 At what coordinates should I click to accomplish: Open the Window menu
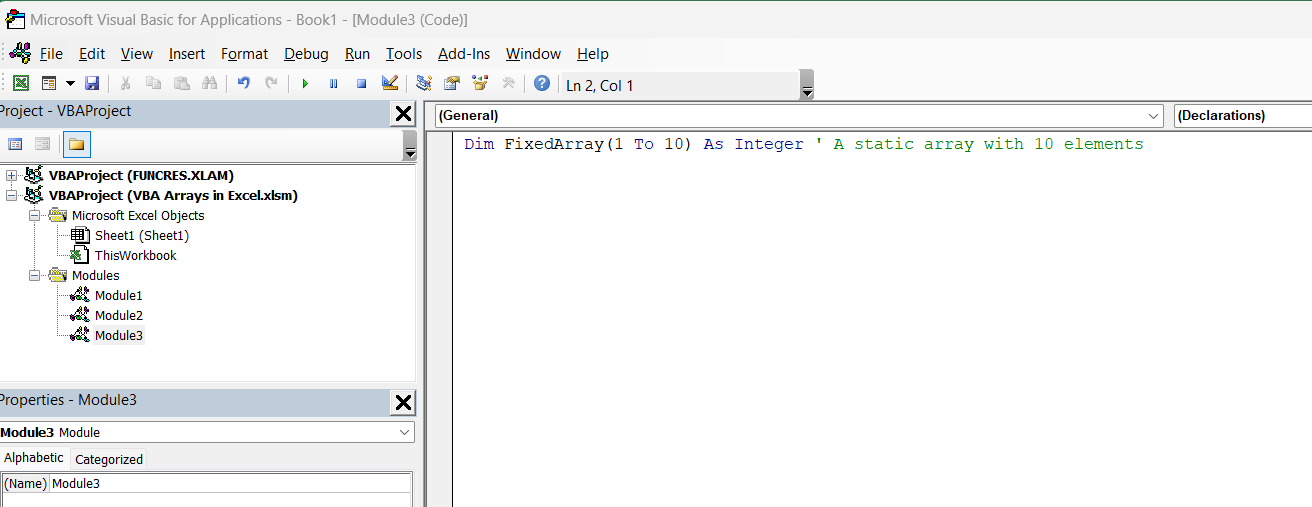(533, 54)
